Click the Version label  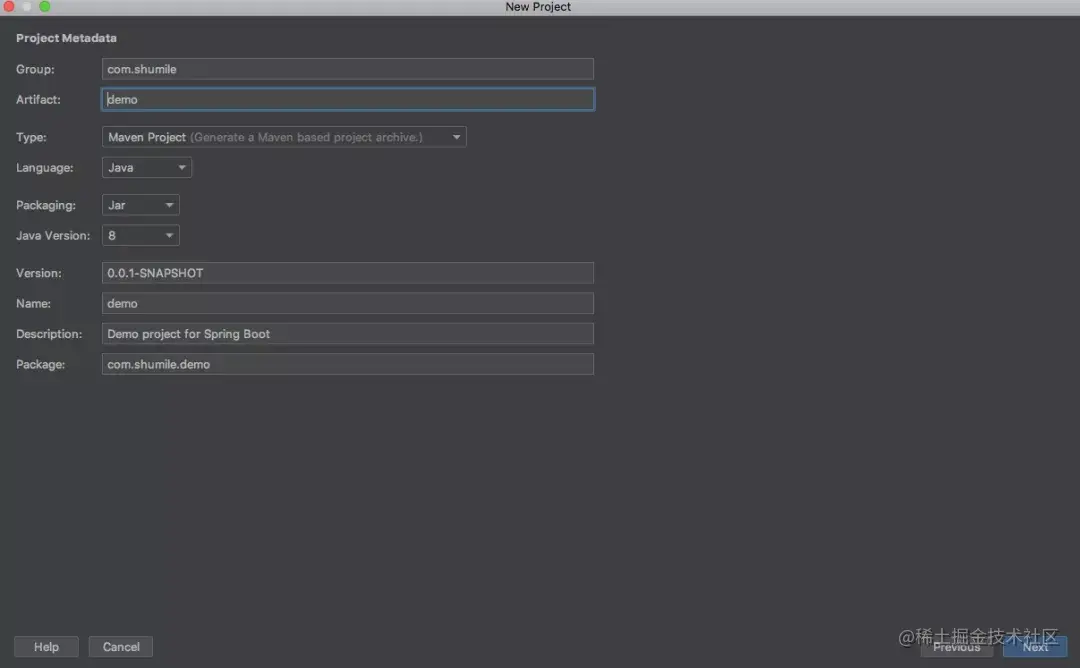[39, 273]
